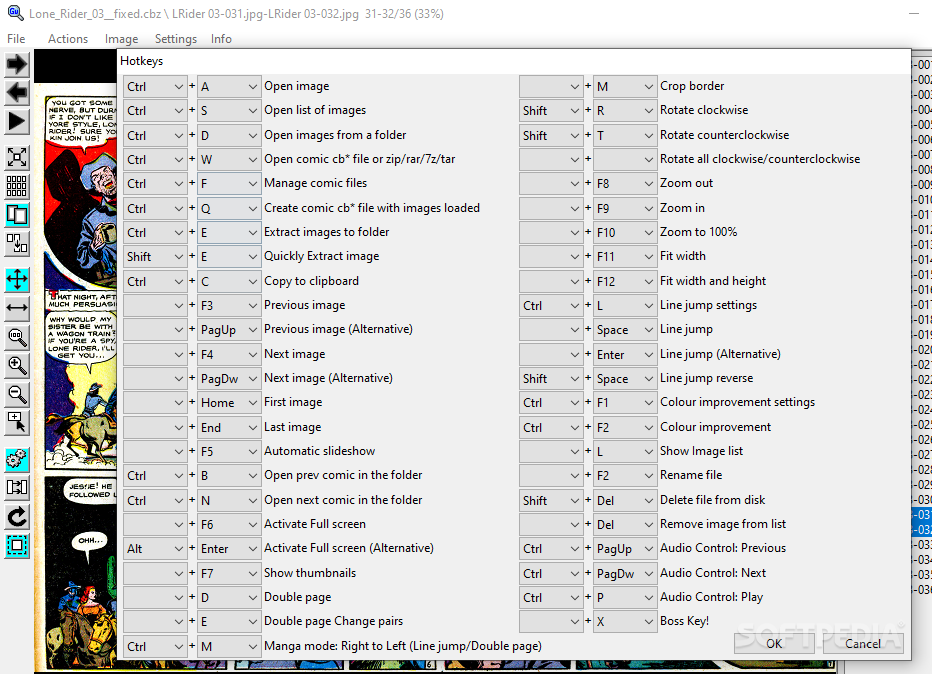The height and width of the screenshot is (674, 932).
Task: Open the Info menu
Action: point(221,39)
